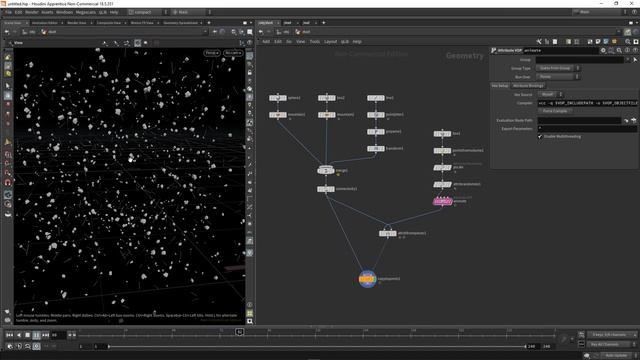Click the search icon in parameter header
640x360 pixels.
[619, 51]
